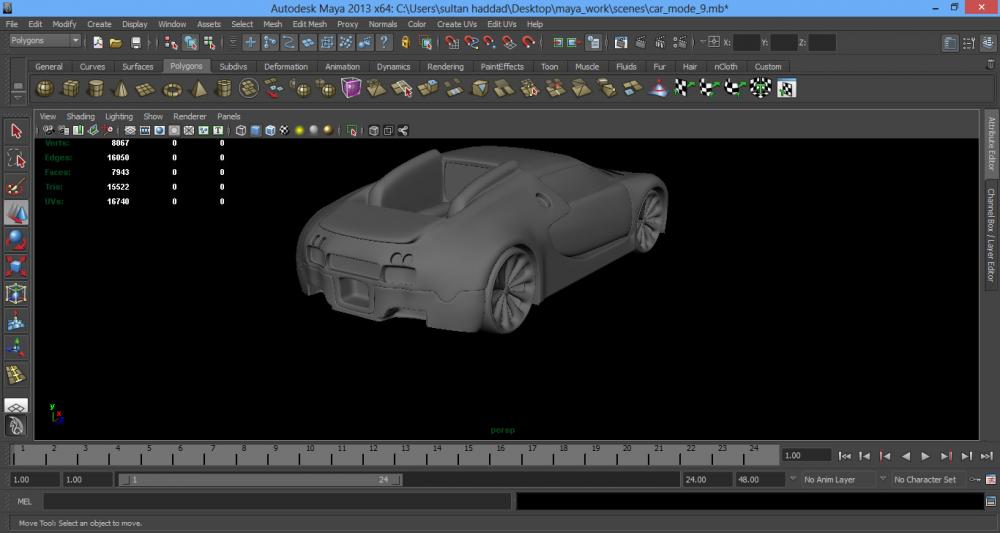The image size is (1000, 533).
Task: Select the Scale tool in the toolbox
Action: [x=16, y=267]
